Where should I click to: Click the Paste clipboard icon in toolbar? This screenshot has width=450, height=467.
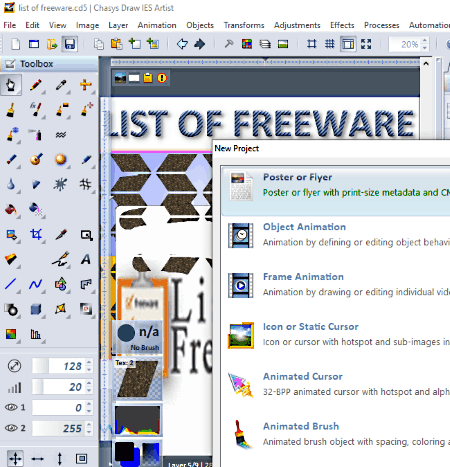[x=116, y=44]
